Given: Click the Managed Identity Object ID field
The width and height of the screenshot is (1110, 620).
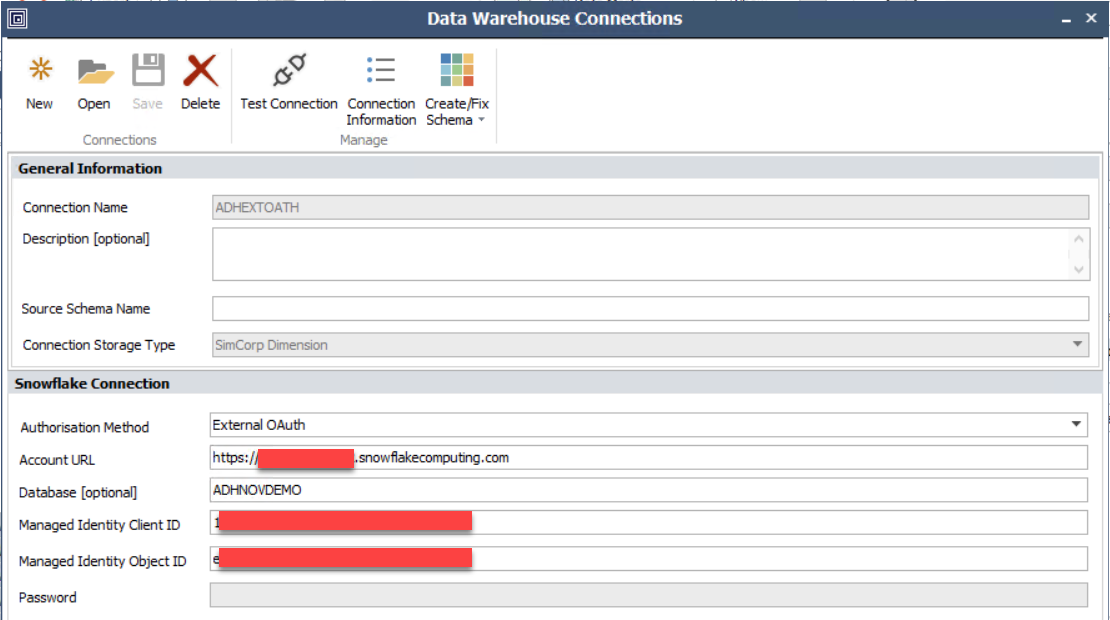Looking at the screenshot, I should coord(648,558).
